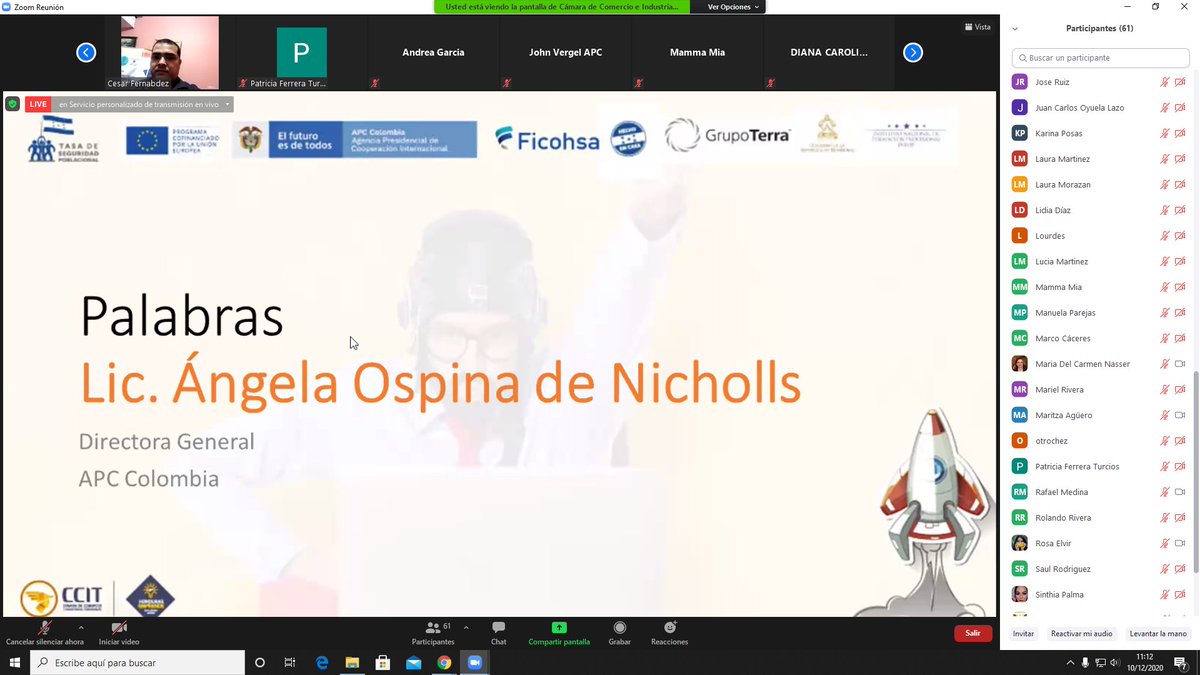Toggle Cancelar silenciar ahora microphone

45,631
